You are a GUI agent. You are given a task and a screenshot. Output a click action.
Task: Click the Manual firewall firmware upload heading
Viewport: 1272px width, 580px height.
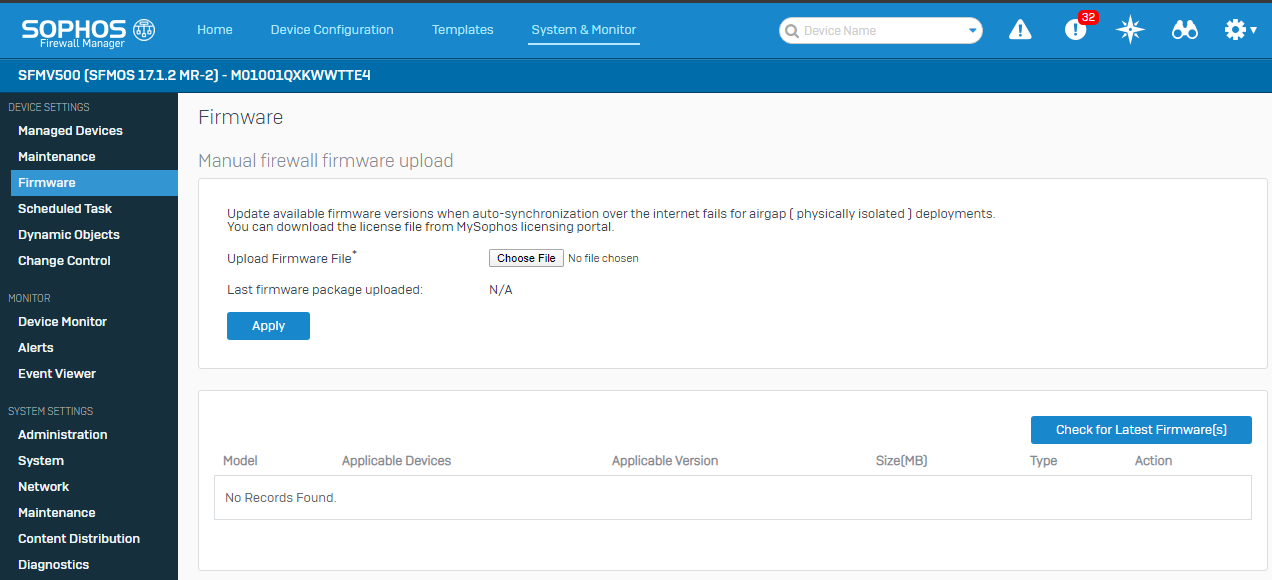click(x=326, y=161)
